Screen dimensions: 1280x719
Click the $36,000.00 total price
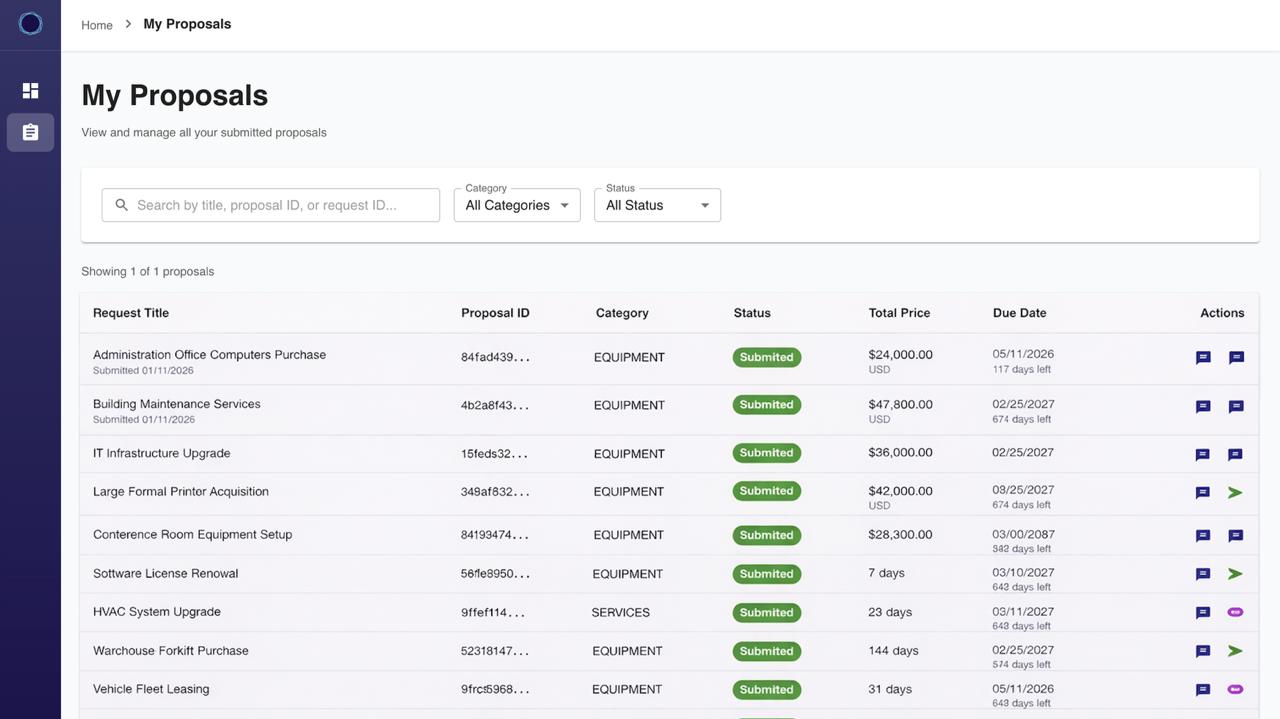tap(900, 453)
